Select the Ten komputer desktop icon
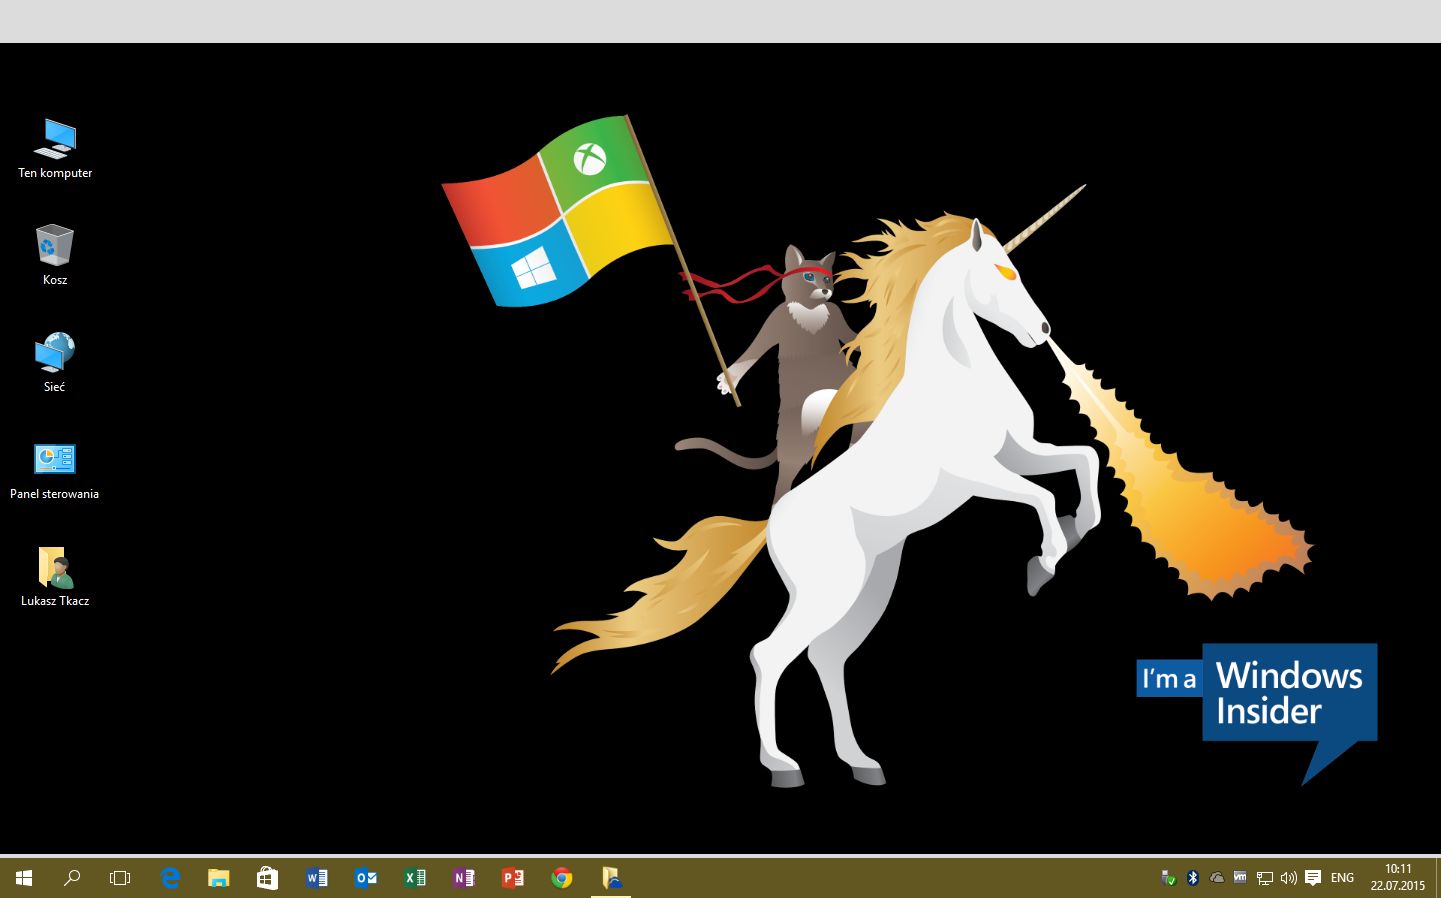1441x898 pixels. tap(55, 149)
